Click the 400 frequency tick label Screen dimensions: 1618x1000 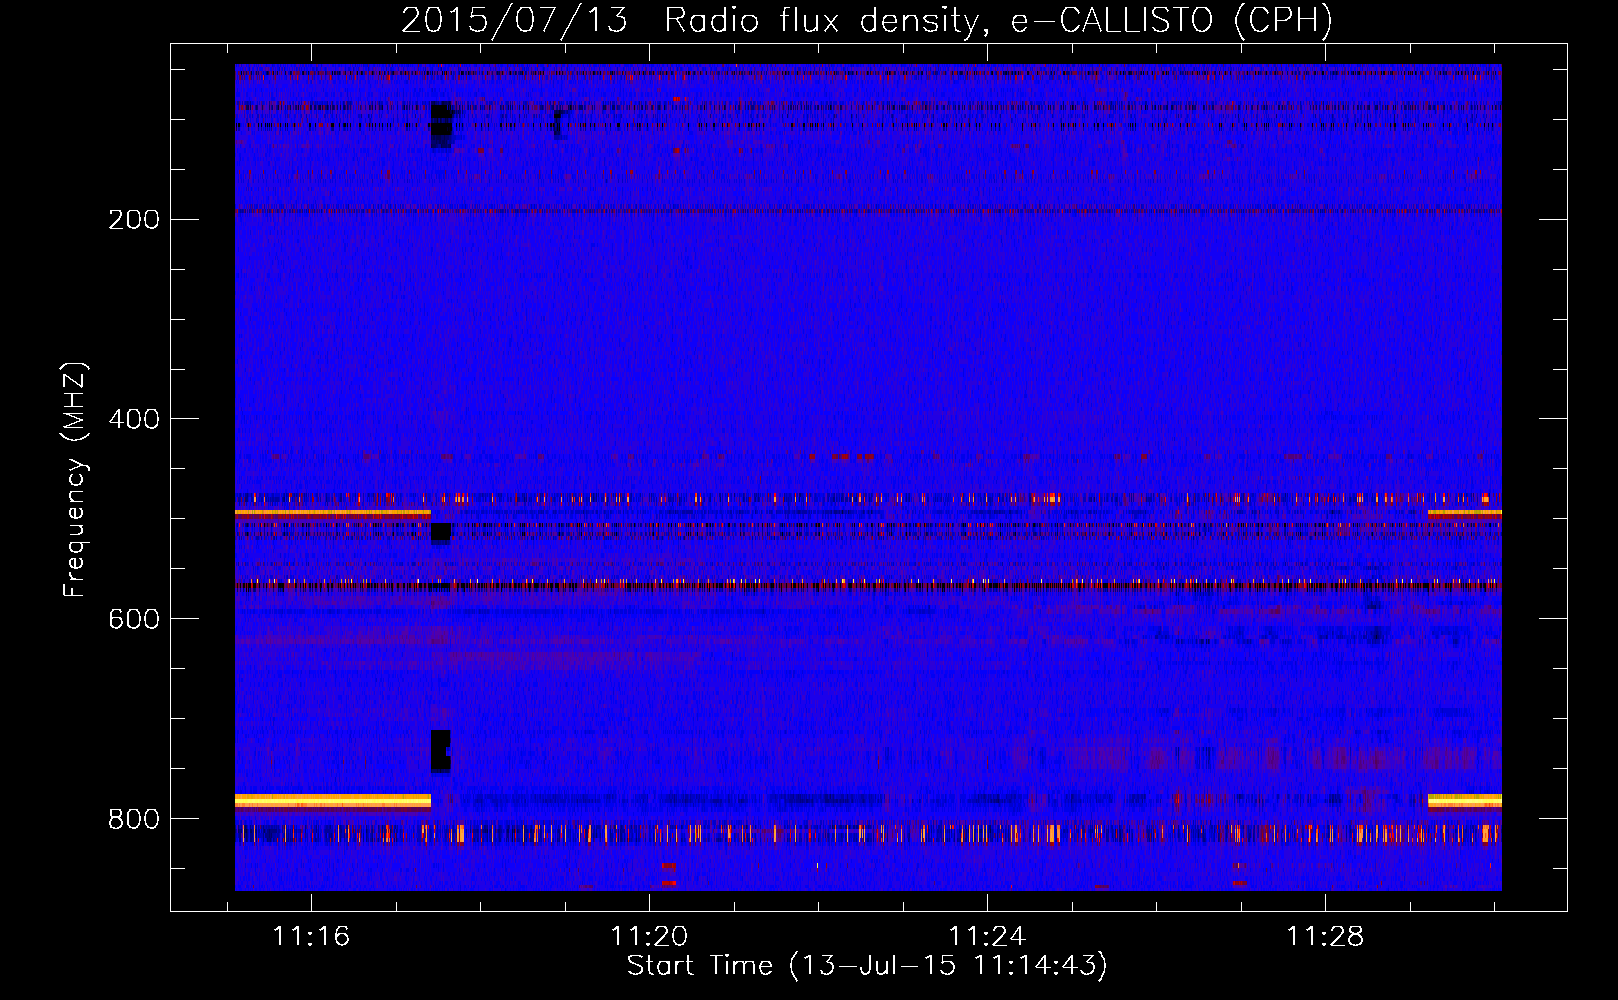click(x=134, y=419)
